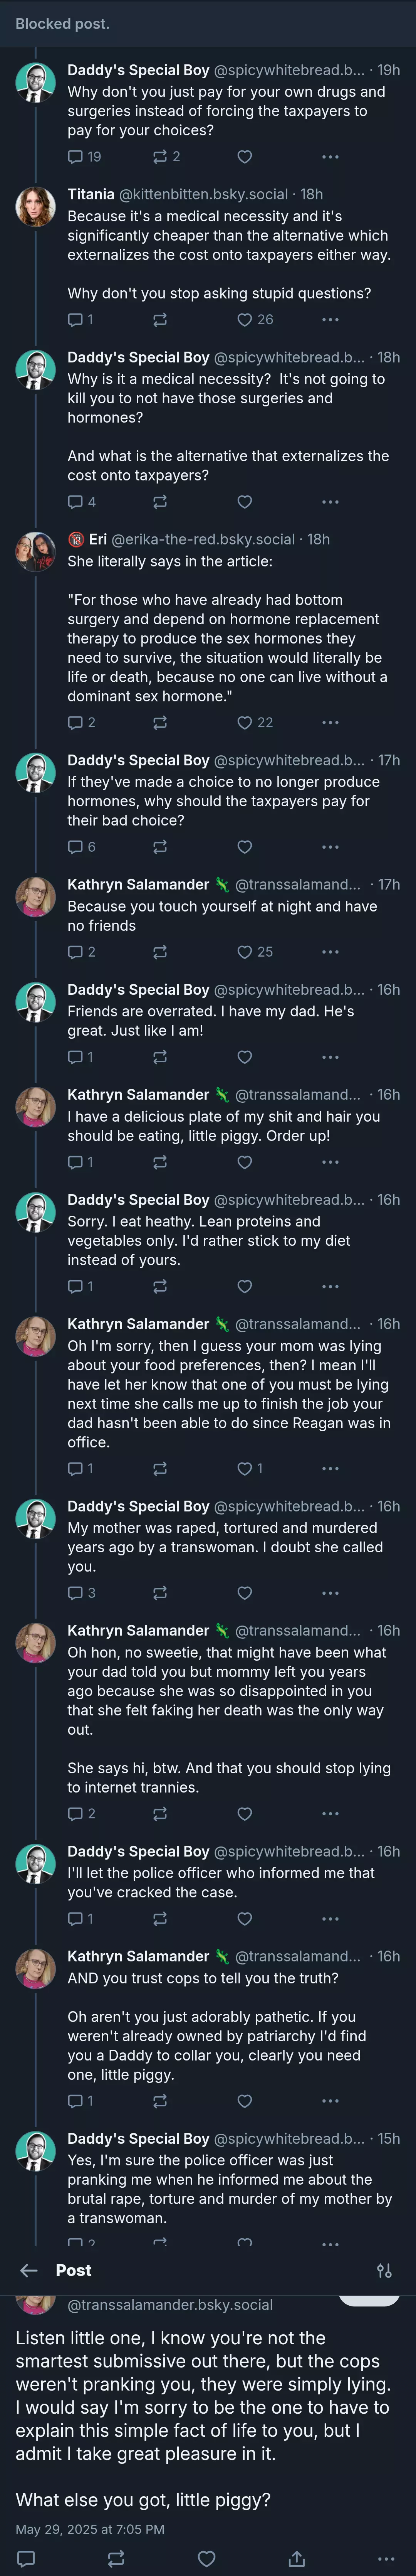
Task: Repost icon on first post with 2 reposts
Action: [159, 157]
